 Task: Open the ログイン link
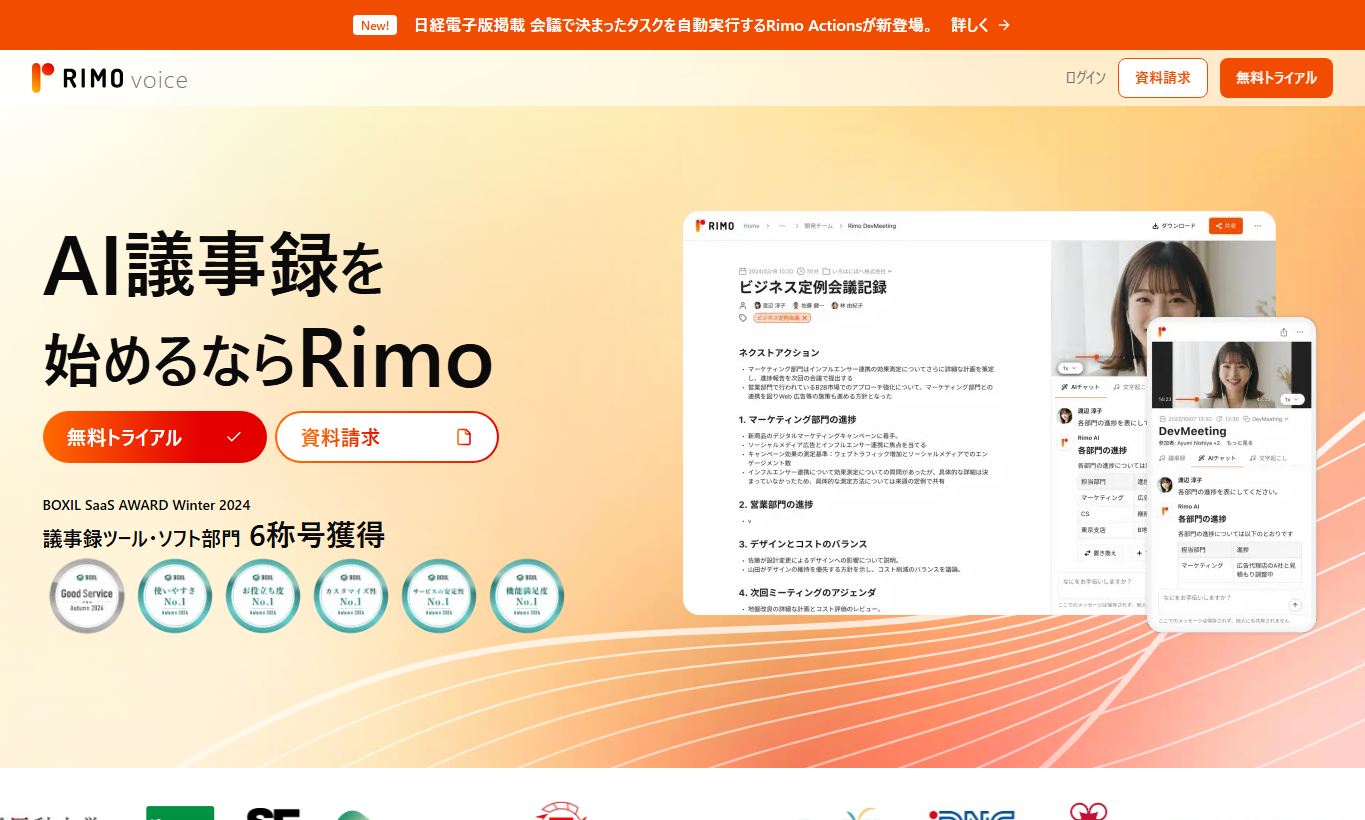(1085, 78)
